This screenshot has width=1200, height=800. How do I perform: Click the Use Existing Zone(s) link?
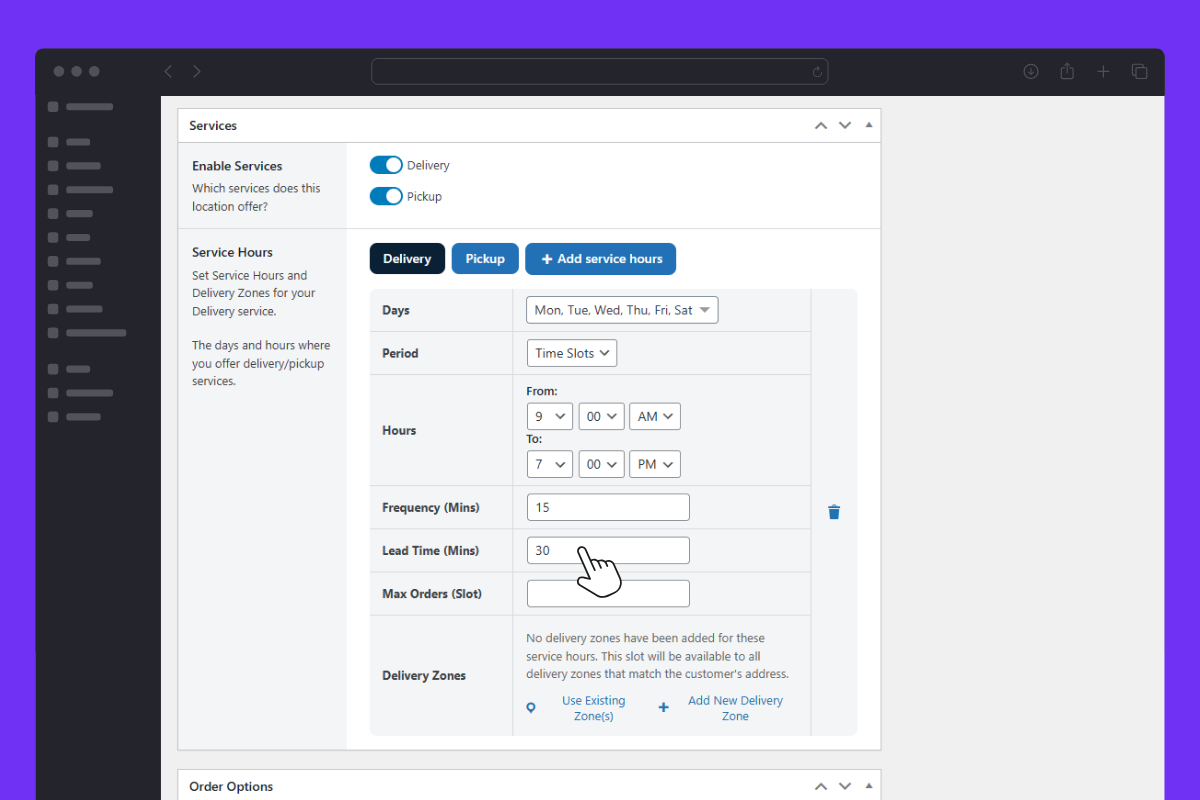coord(593,708)
